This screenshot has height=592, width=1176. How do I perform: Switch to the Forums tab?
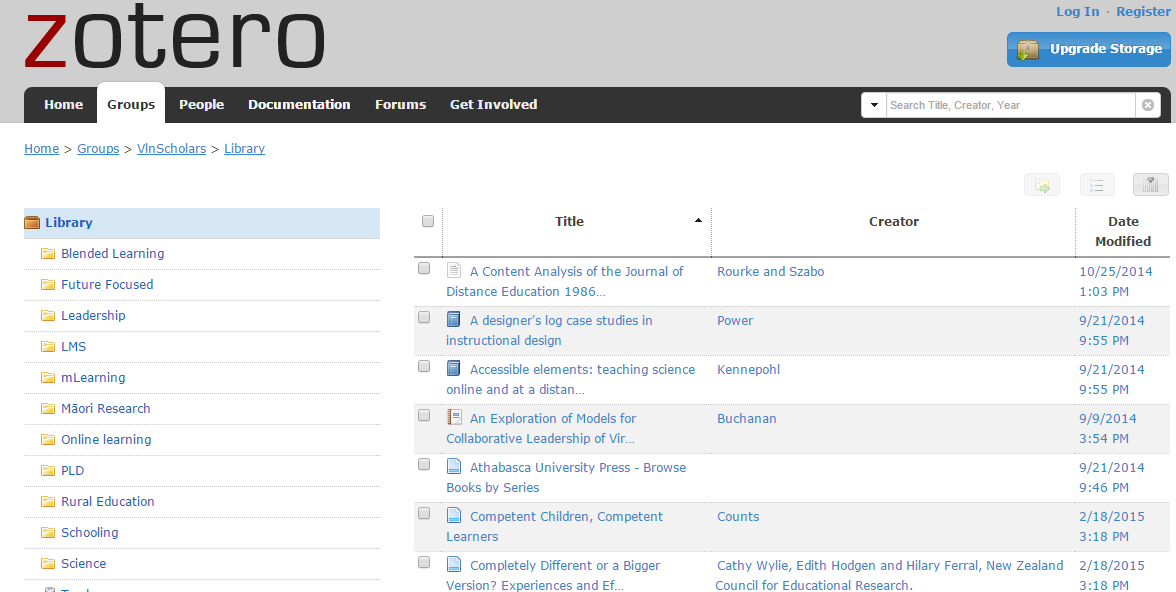(x=400, y=104)
